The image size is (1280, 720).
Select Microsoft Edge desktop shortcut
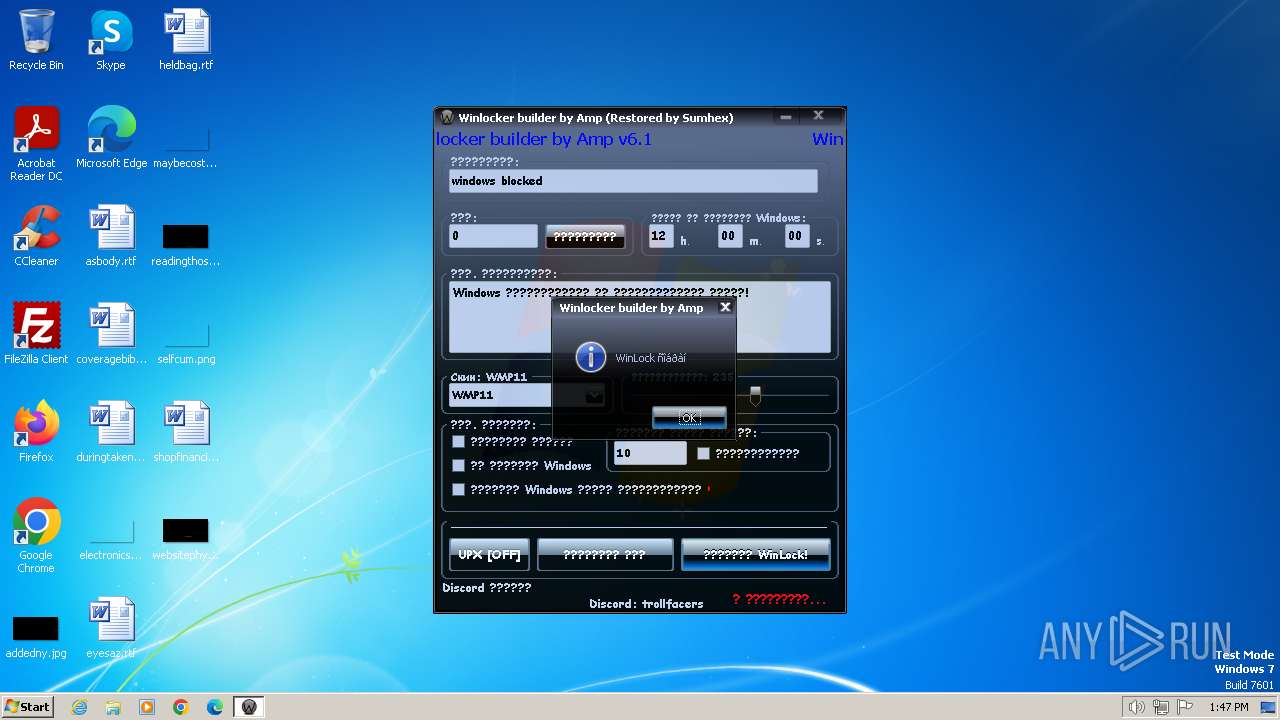(x=111, y=138)
